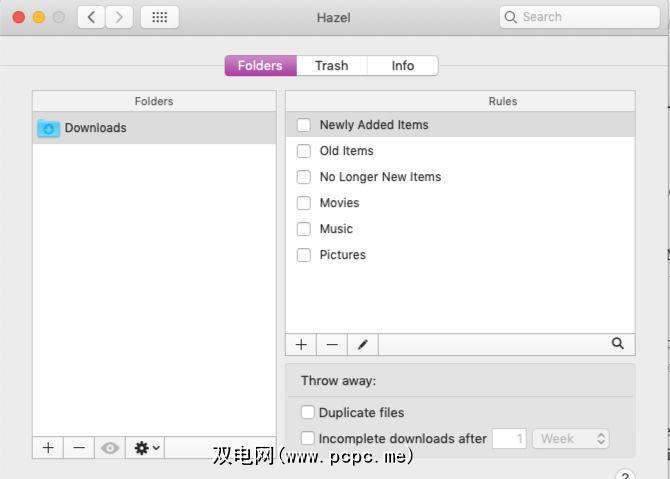Open the gear actions menu under Folders
The image size is (670, 479).
click(x=145, y=448)
